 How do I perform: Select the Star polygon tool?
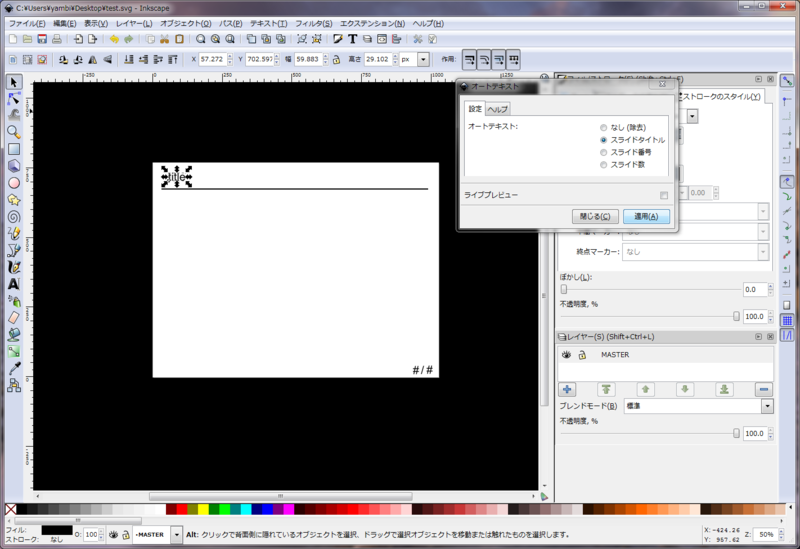click(x=14, y=199)
